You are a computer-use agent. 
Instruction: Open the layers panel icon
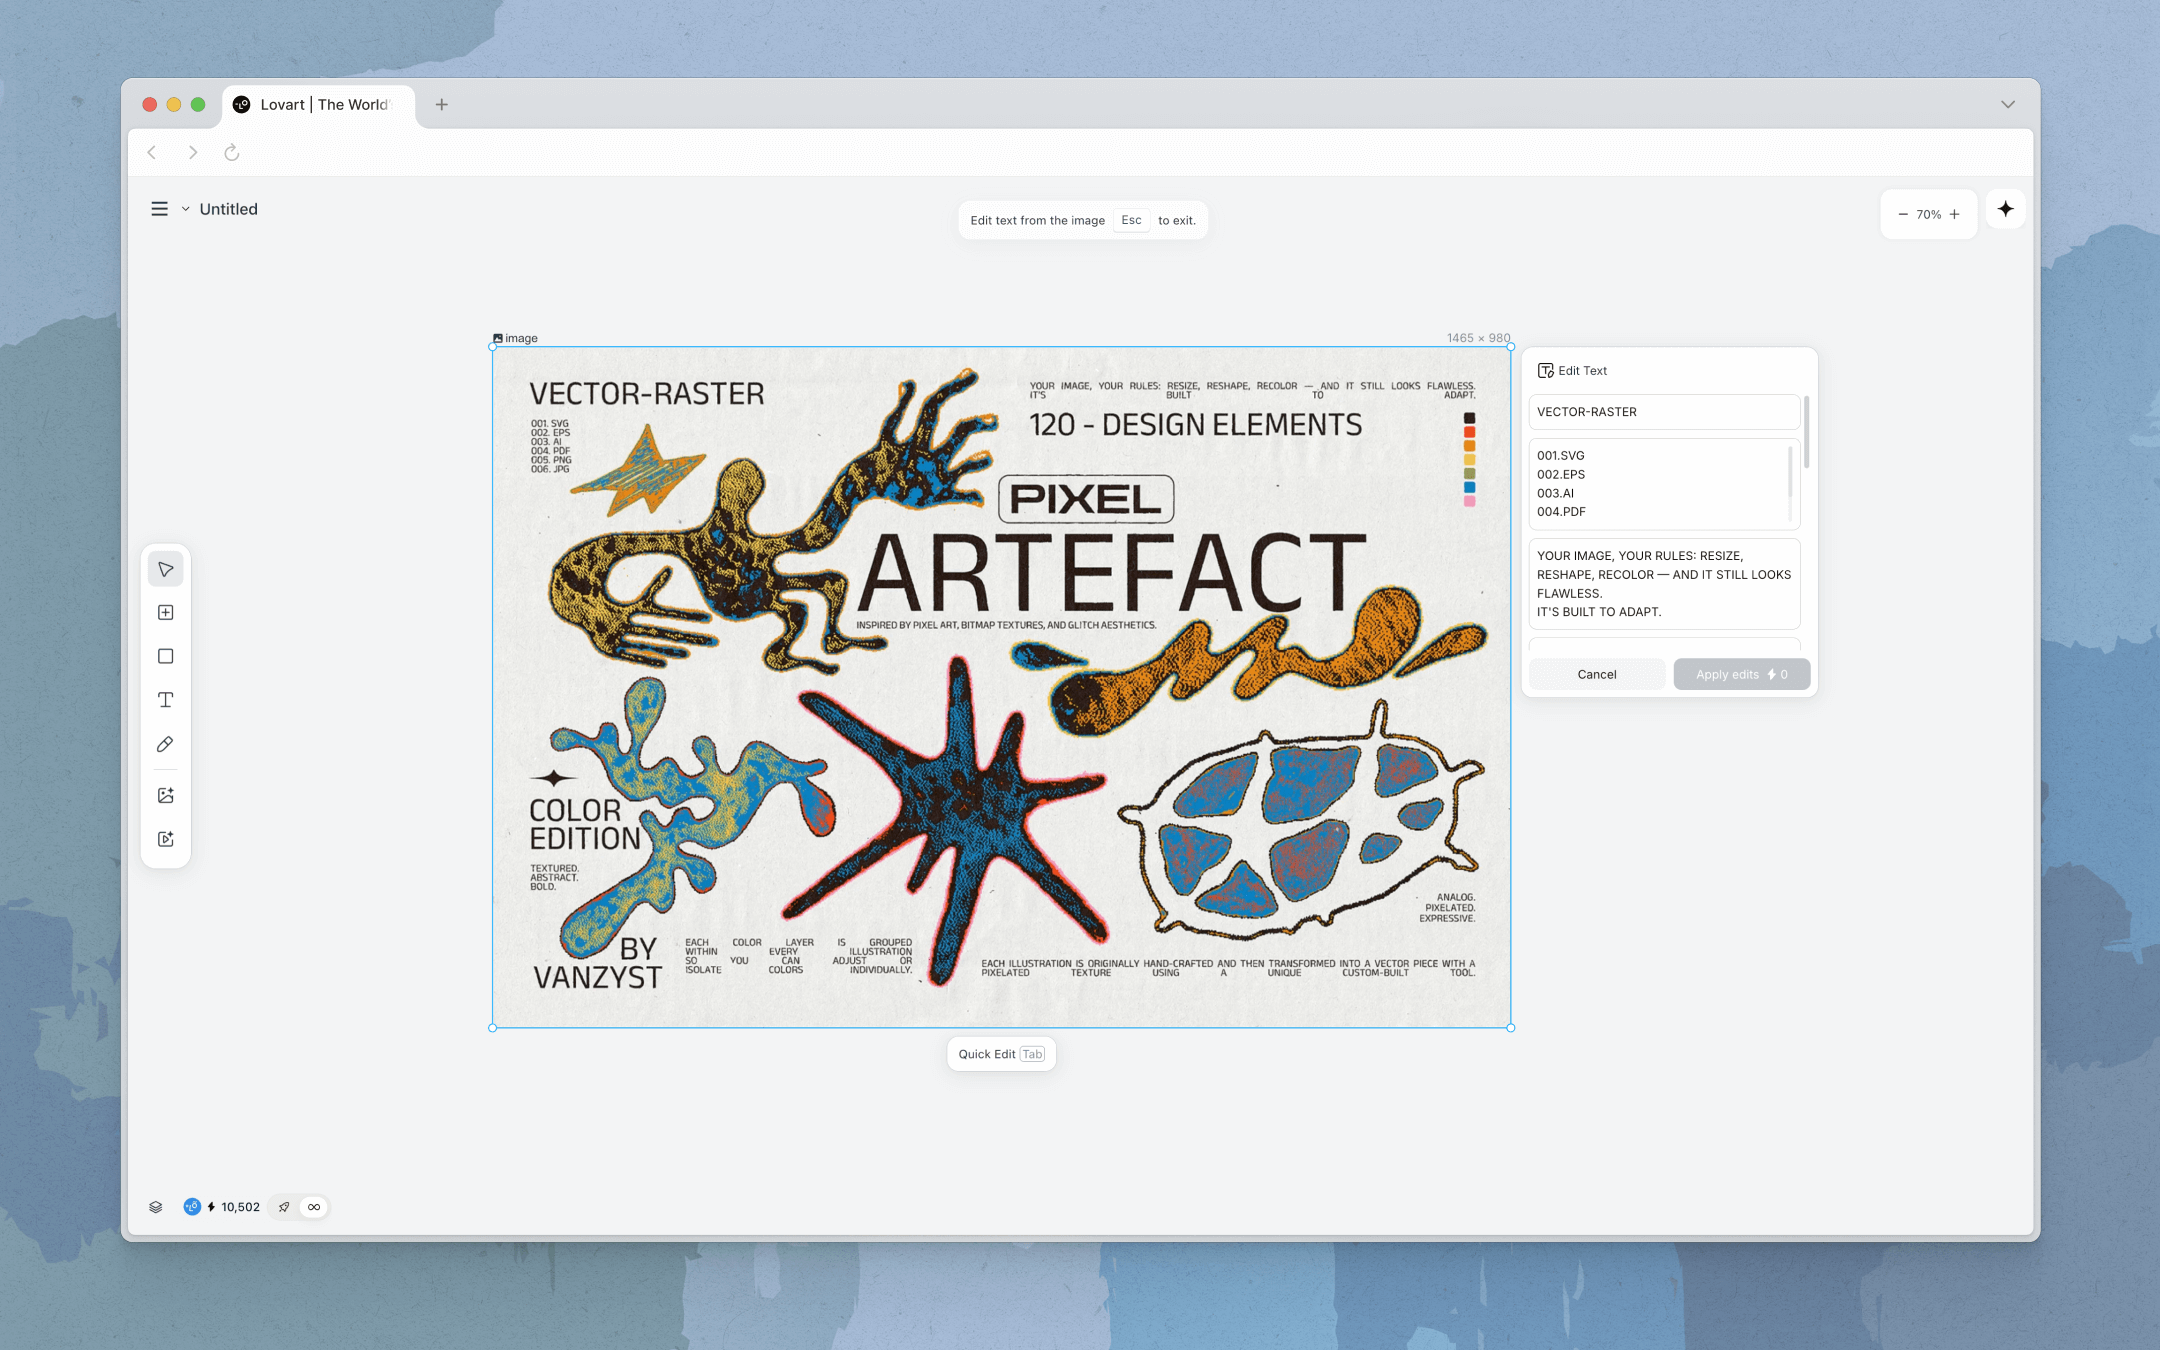pyautogui.click(x=156, y=1207)
